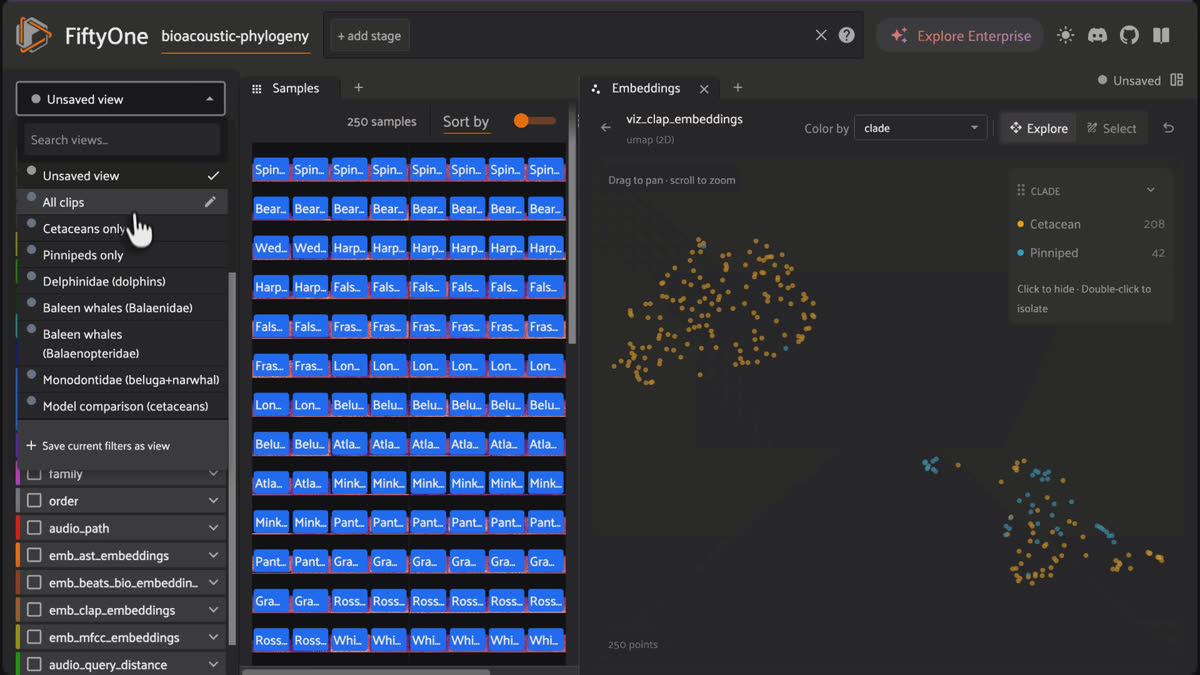The image size is (1200, 675).
Task: Toggle the family field checkbox
Action: tap(34, 474)
